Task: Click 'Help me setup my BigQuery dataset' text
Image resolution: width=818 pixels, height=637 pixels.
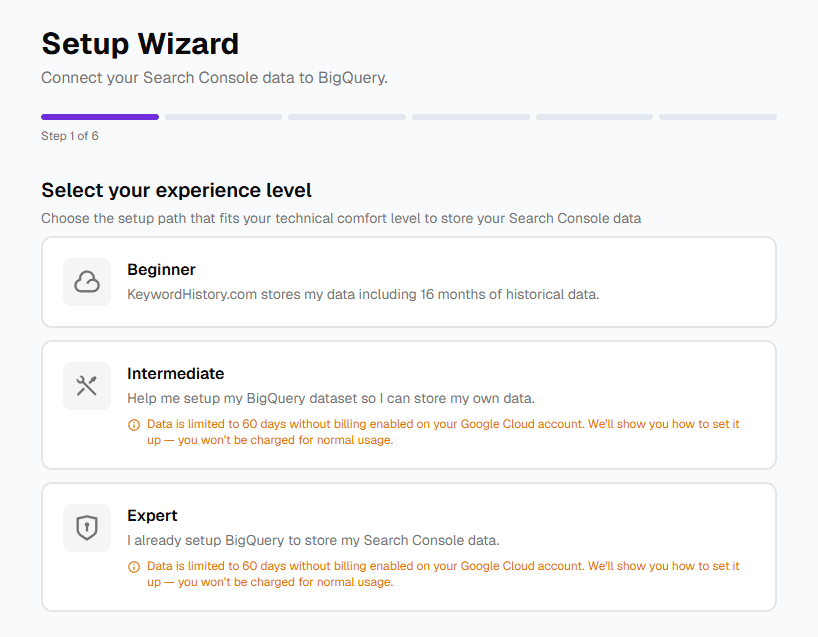Action: point(331,399)
